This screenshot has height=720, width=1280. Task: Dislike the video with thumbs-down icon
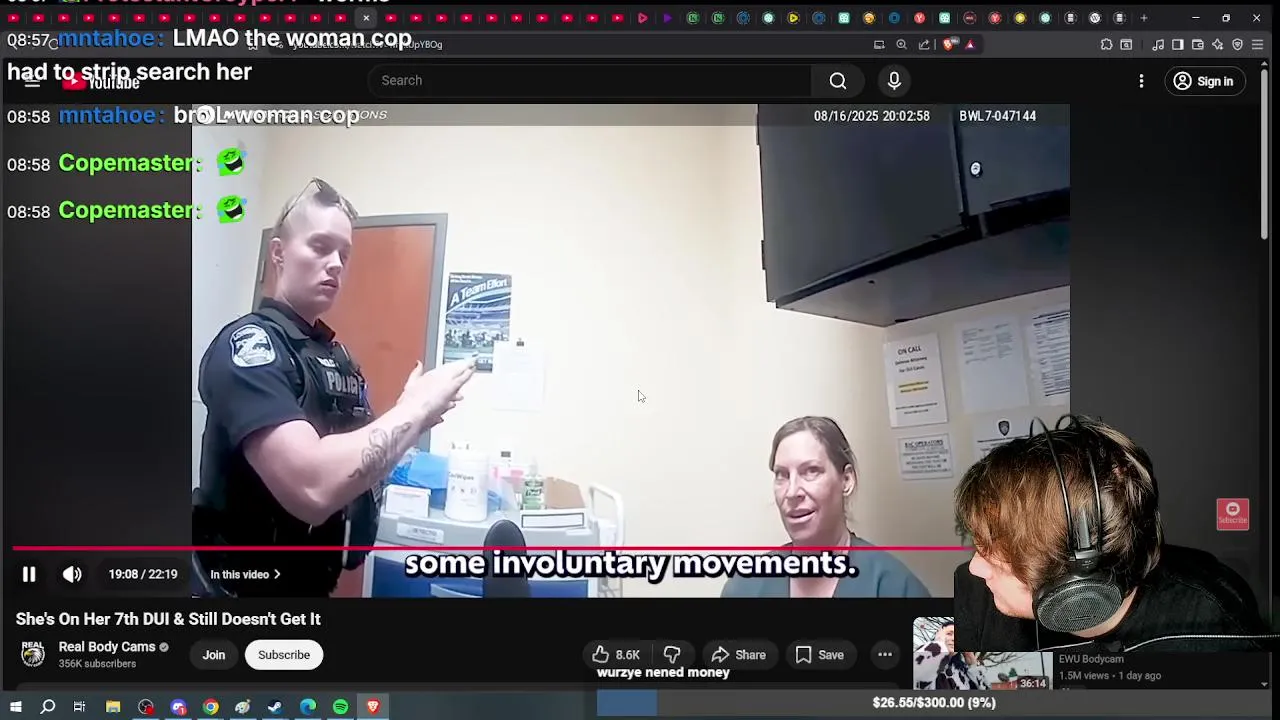672,655
